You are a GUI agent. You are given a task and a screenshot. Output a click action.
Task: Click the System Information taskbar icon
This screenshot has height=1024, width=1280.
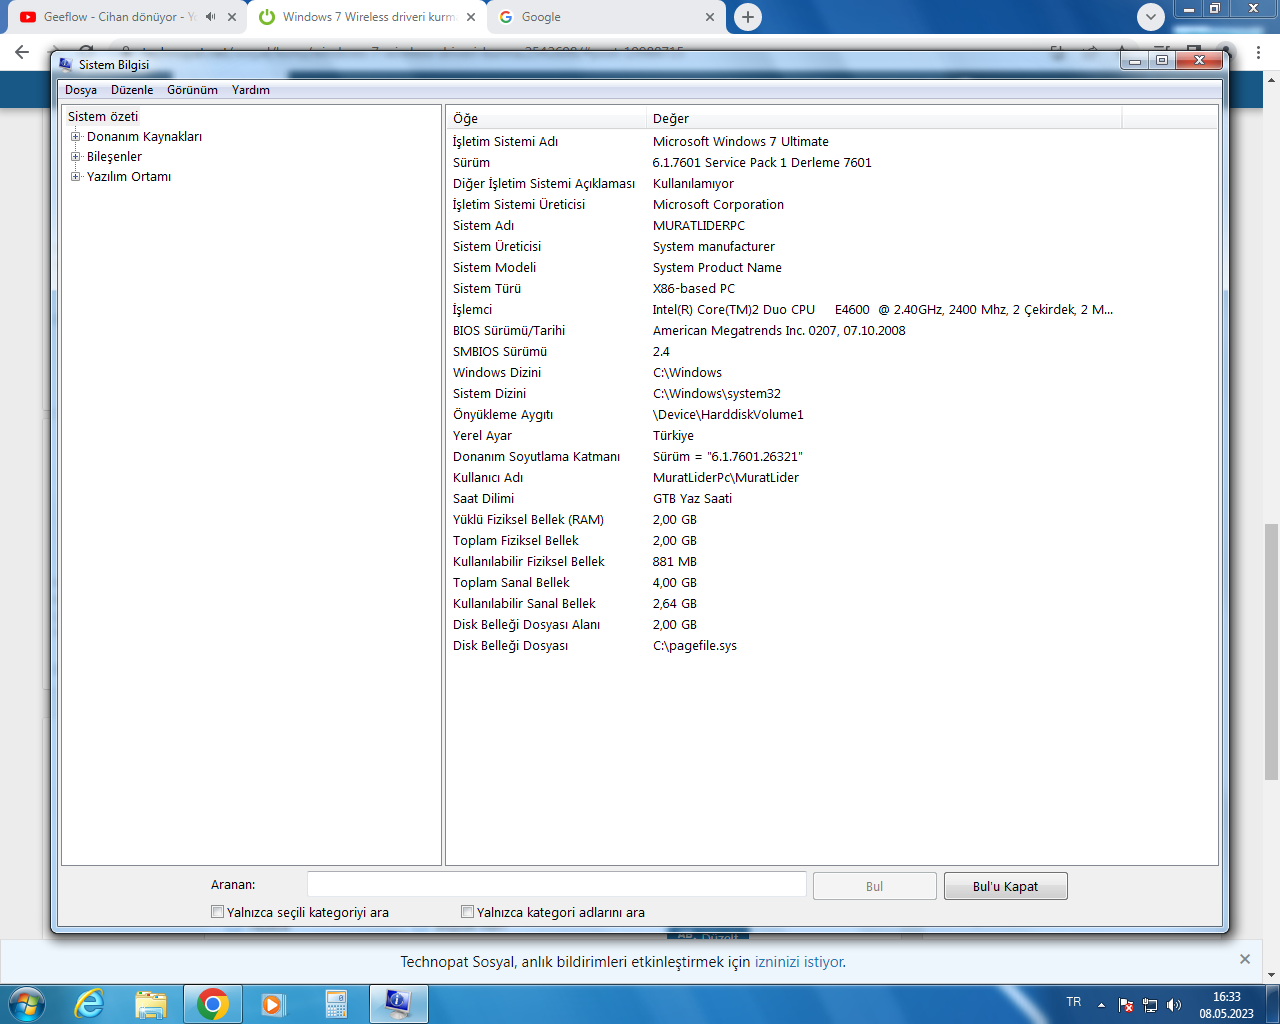pyautogui.click(x=399, y=1004)
